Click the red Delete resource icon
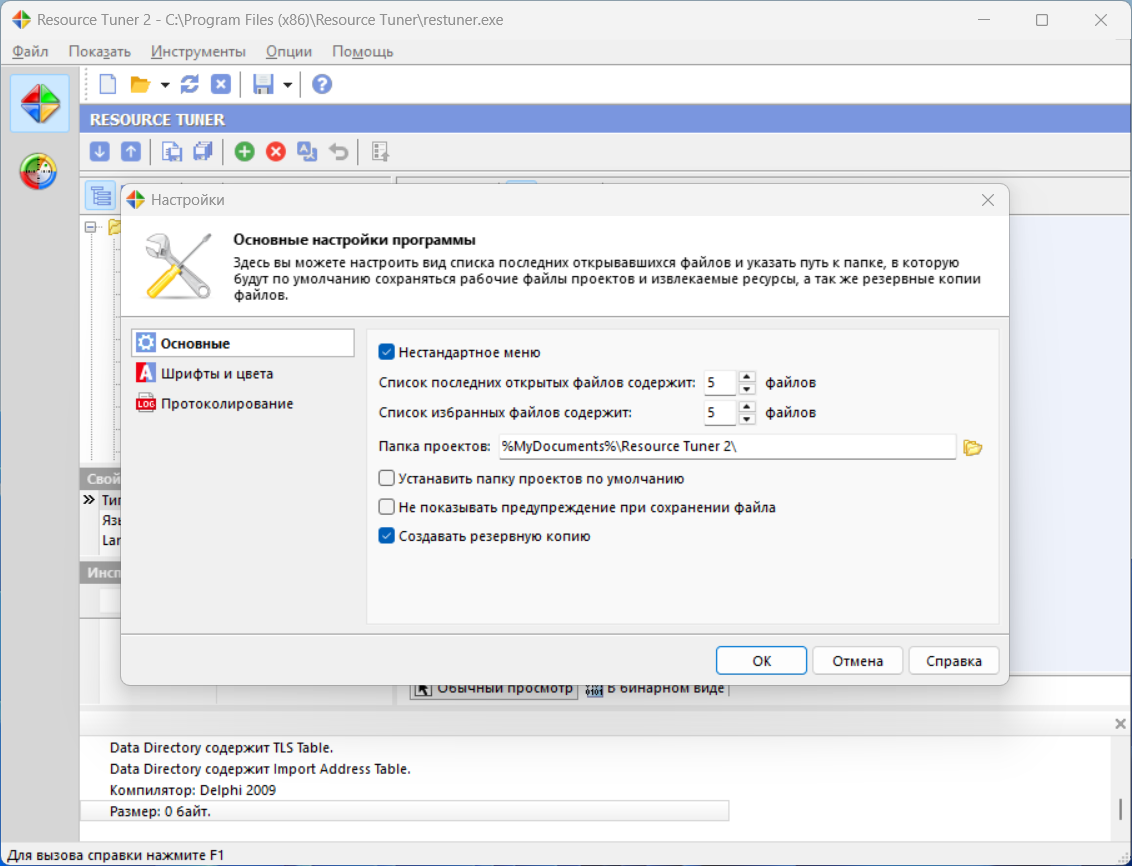Screen dimensions: 1132x866 click(x=276, y=152)
